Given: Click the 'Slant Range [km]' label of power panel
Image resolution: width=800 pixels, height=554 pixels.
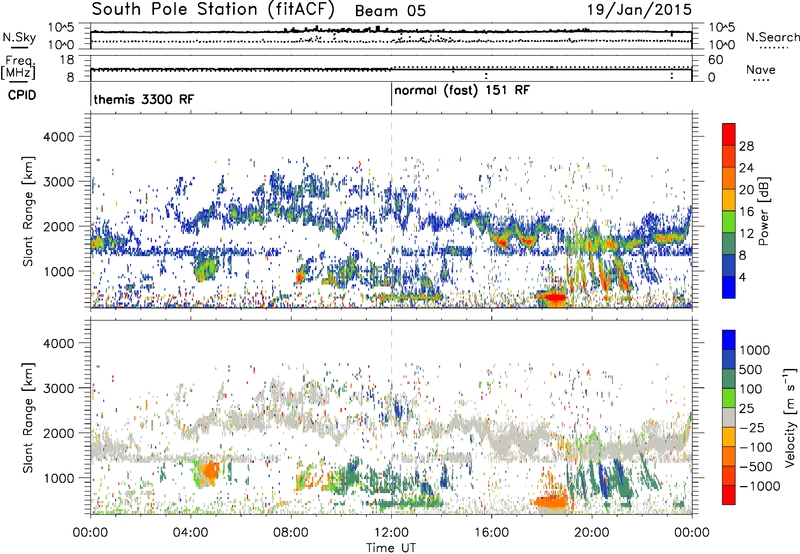Looking at the screenshot, I should tap(28, 211).
